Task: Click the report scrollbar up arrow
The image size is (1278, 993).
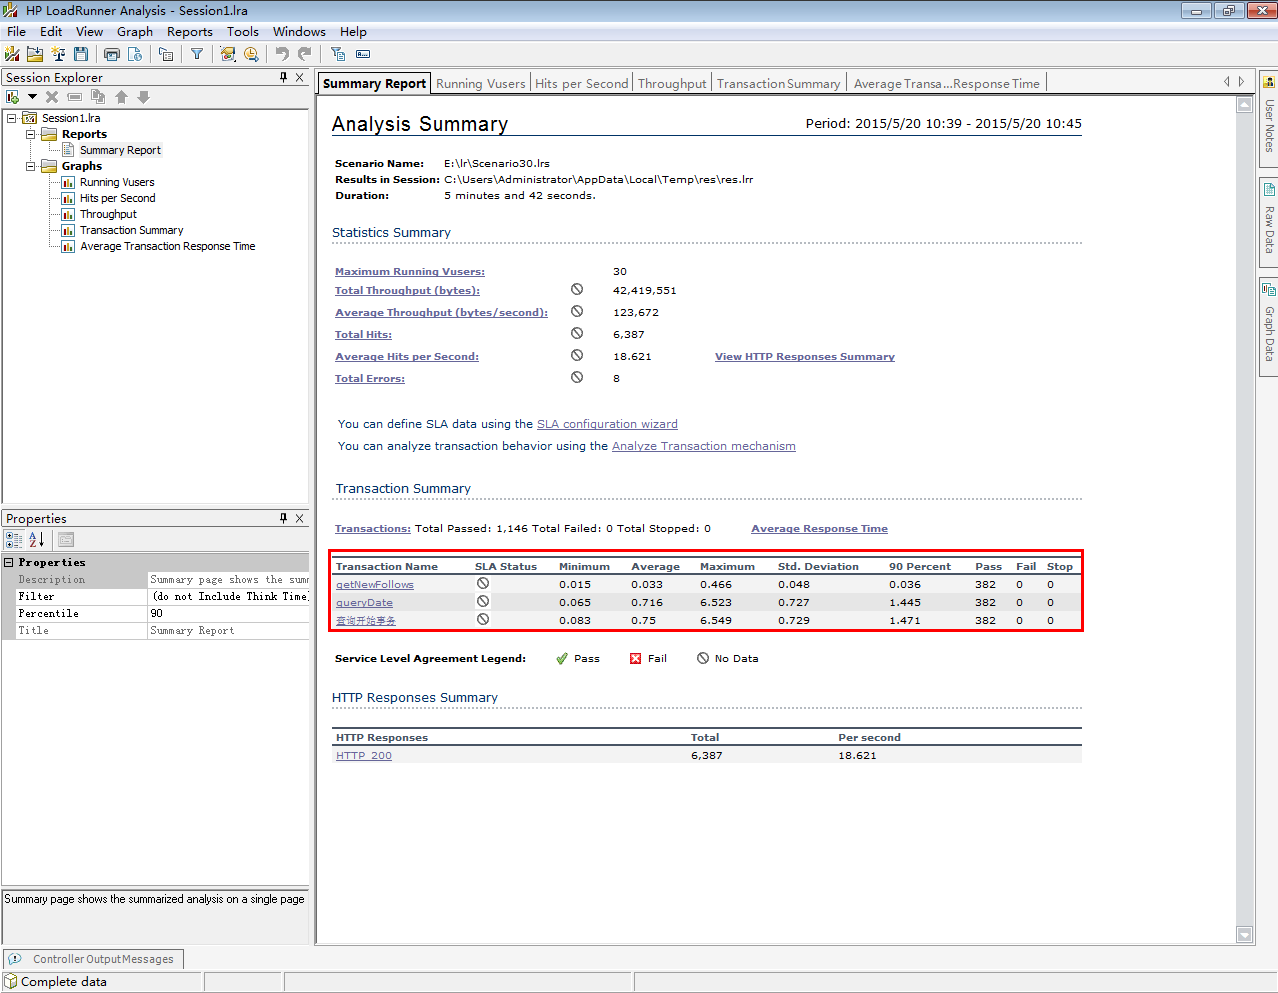Action: 1245,105
